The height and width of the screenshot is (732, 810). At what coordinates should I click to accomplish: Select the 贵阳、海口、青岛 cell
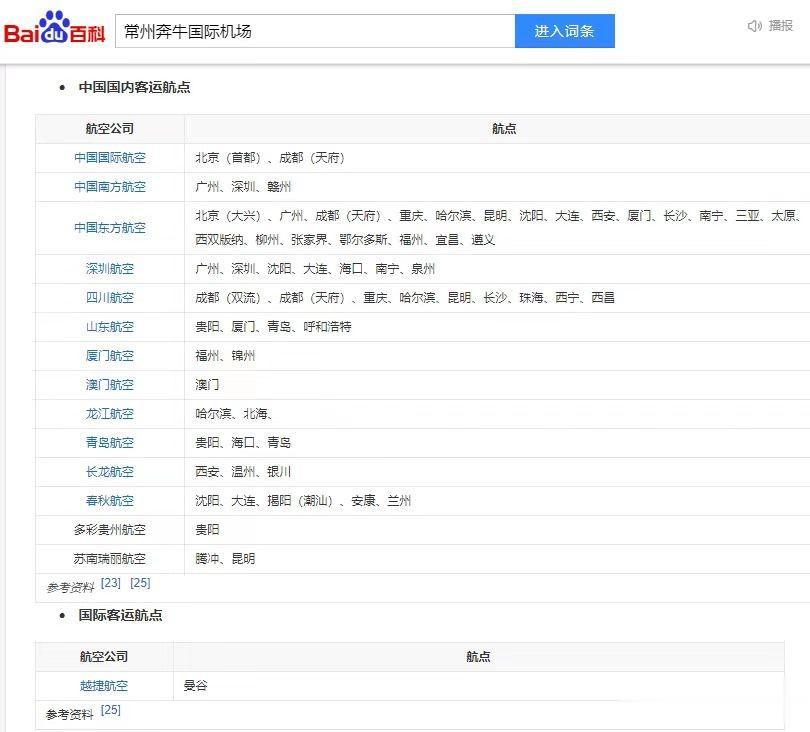pos(497,443)
